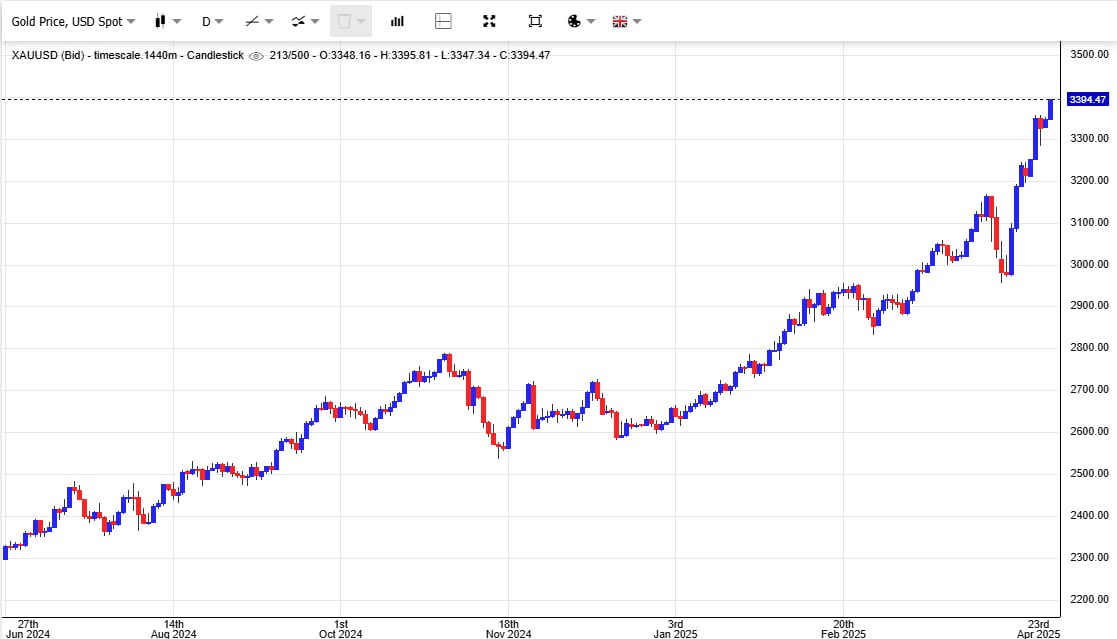Click the greyed-out delete drawings button
1117x639 pixels.
(350, 21)
